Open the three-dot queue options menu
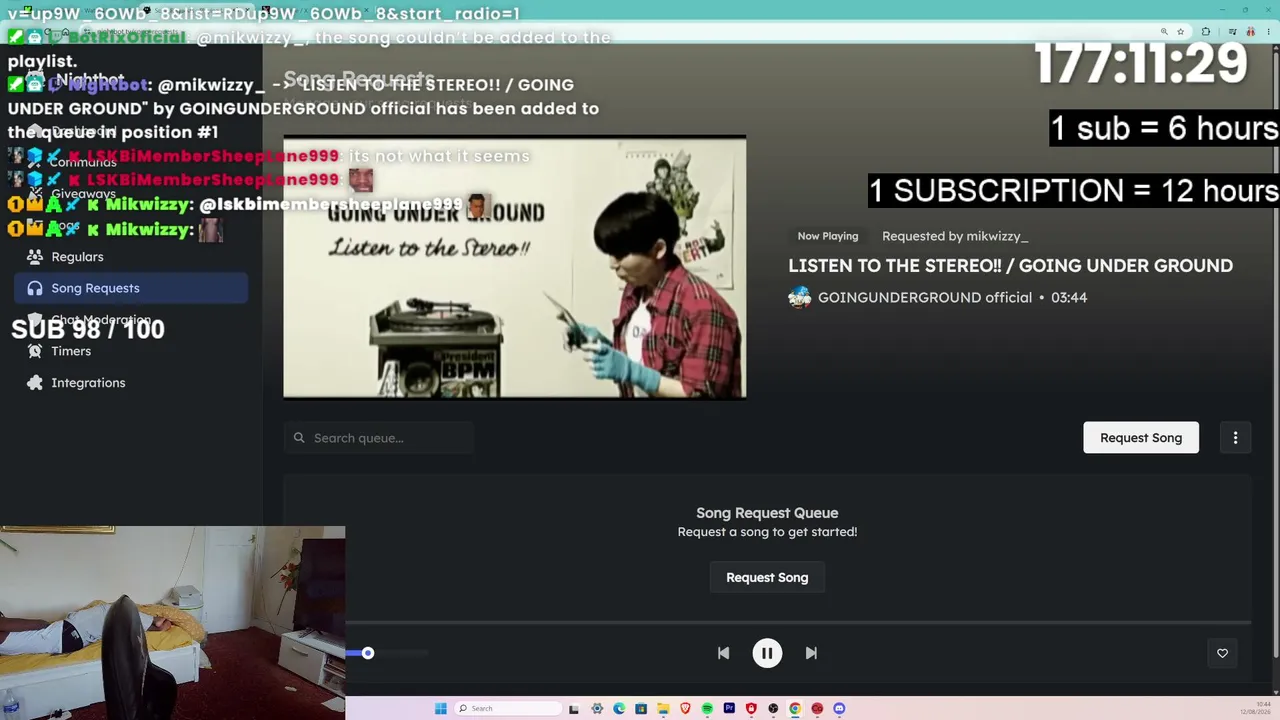The width and height of the screenshot is (1280, 720). tap(1235, 438)
